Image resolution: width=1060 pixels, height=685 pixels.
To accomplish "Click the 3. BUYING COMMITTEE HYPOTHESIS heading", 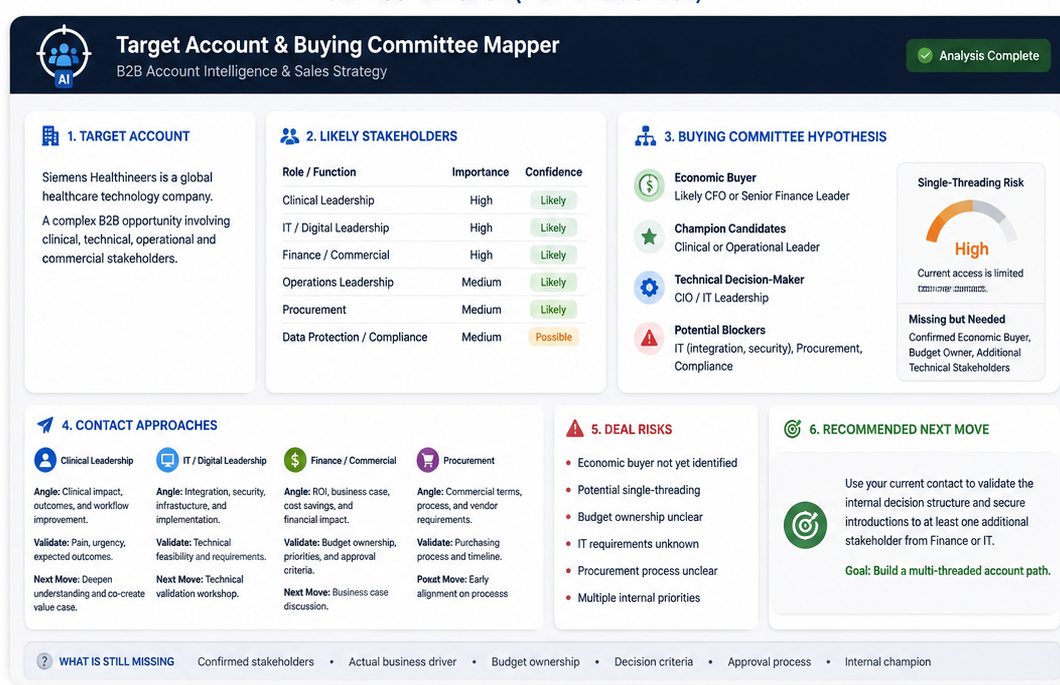I will point(775,137).
